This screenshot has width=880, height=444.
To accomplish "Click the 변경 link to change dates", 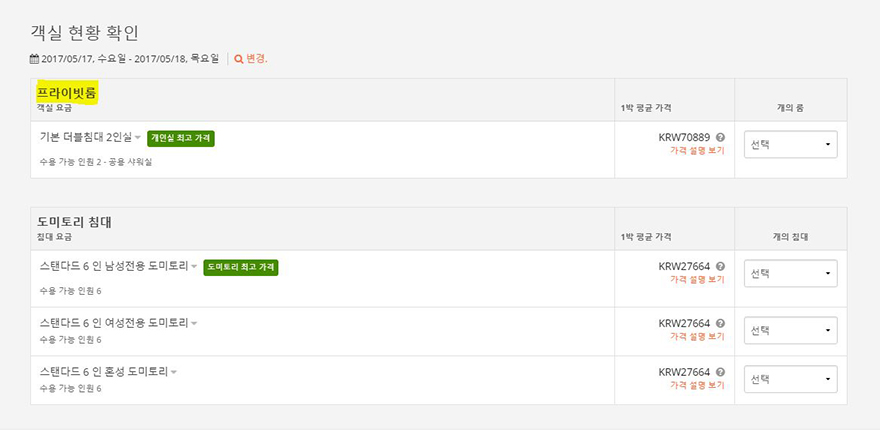I will (x=256, y=59).
